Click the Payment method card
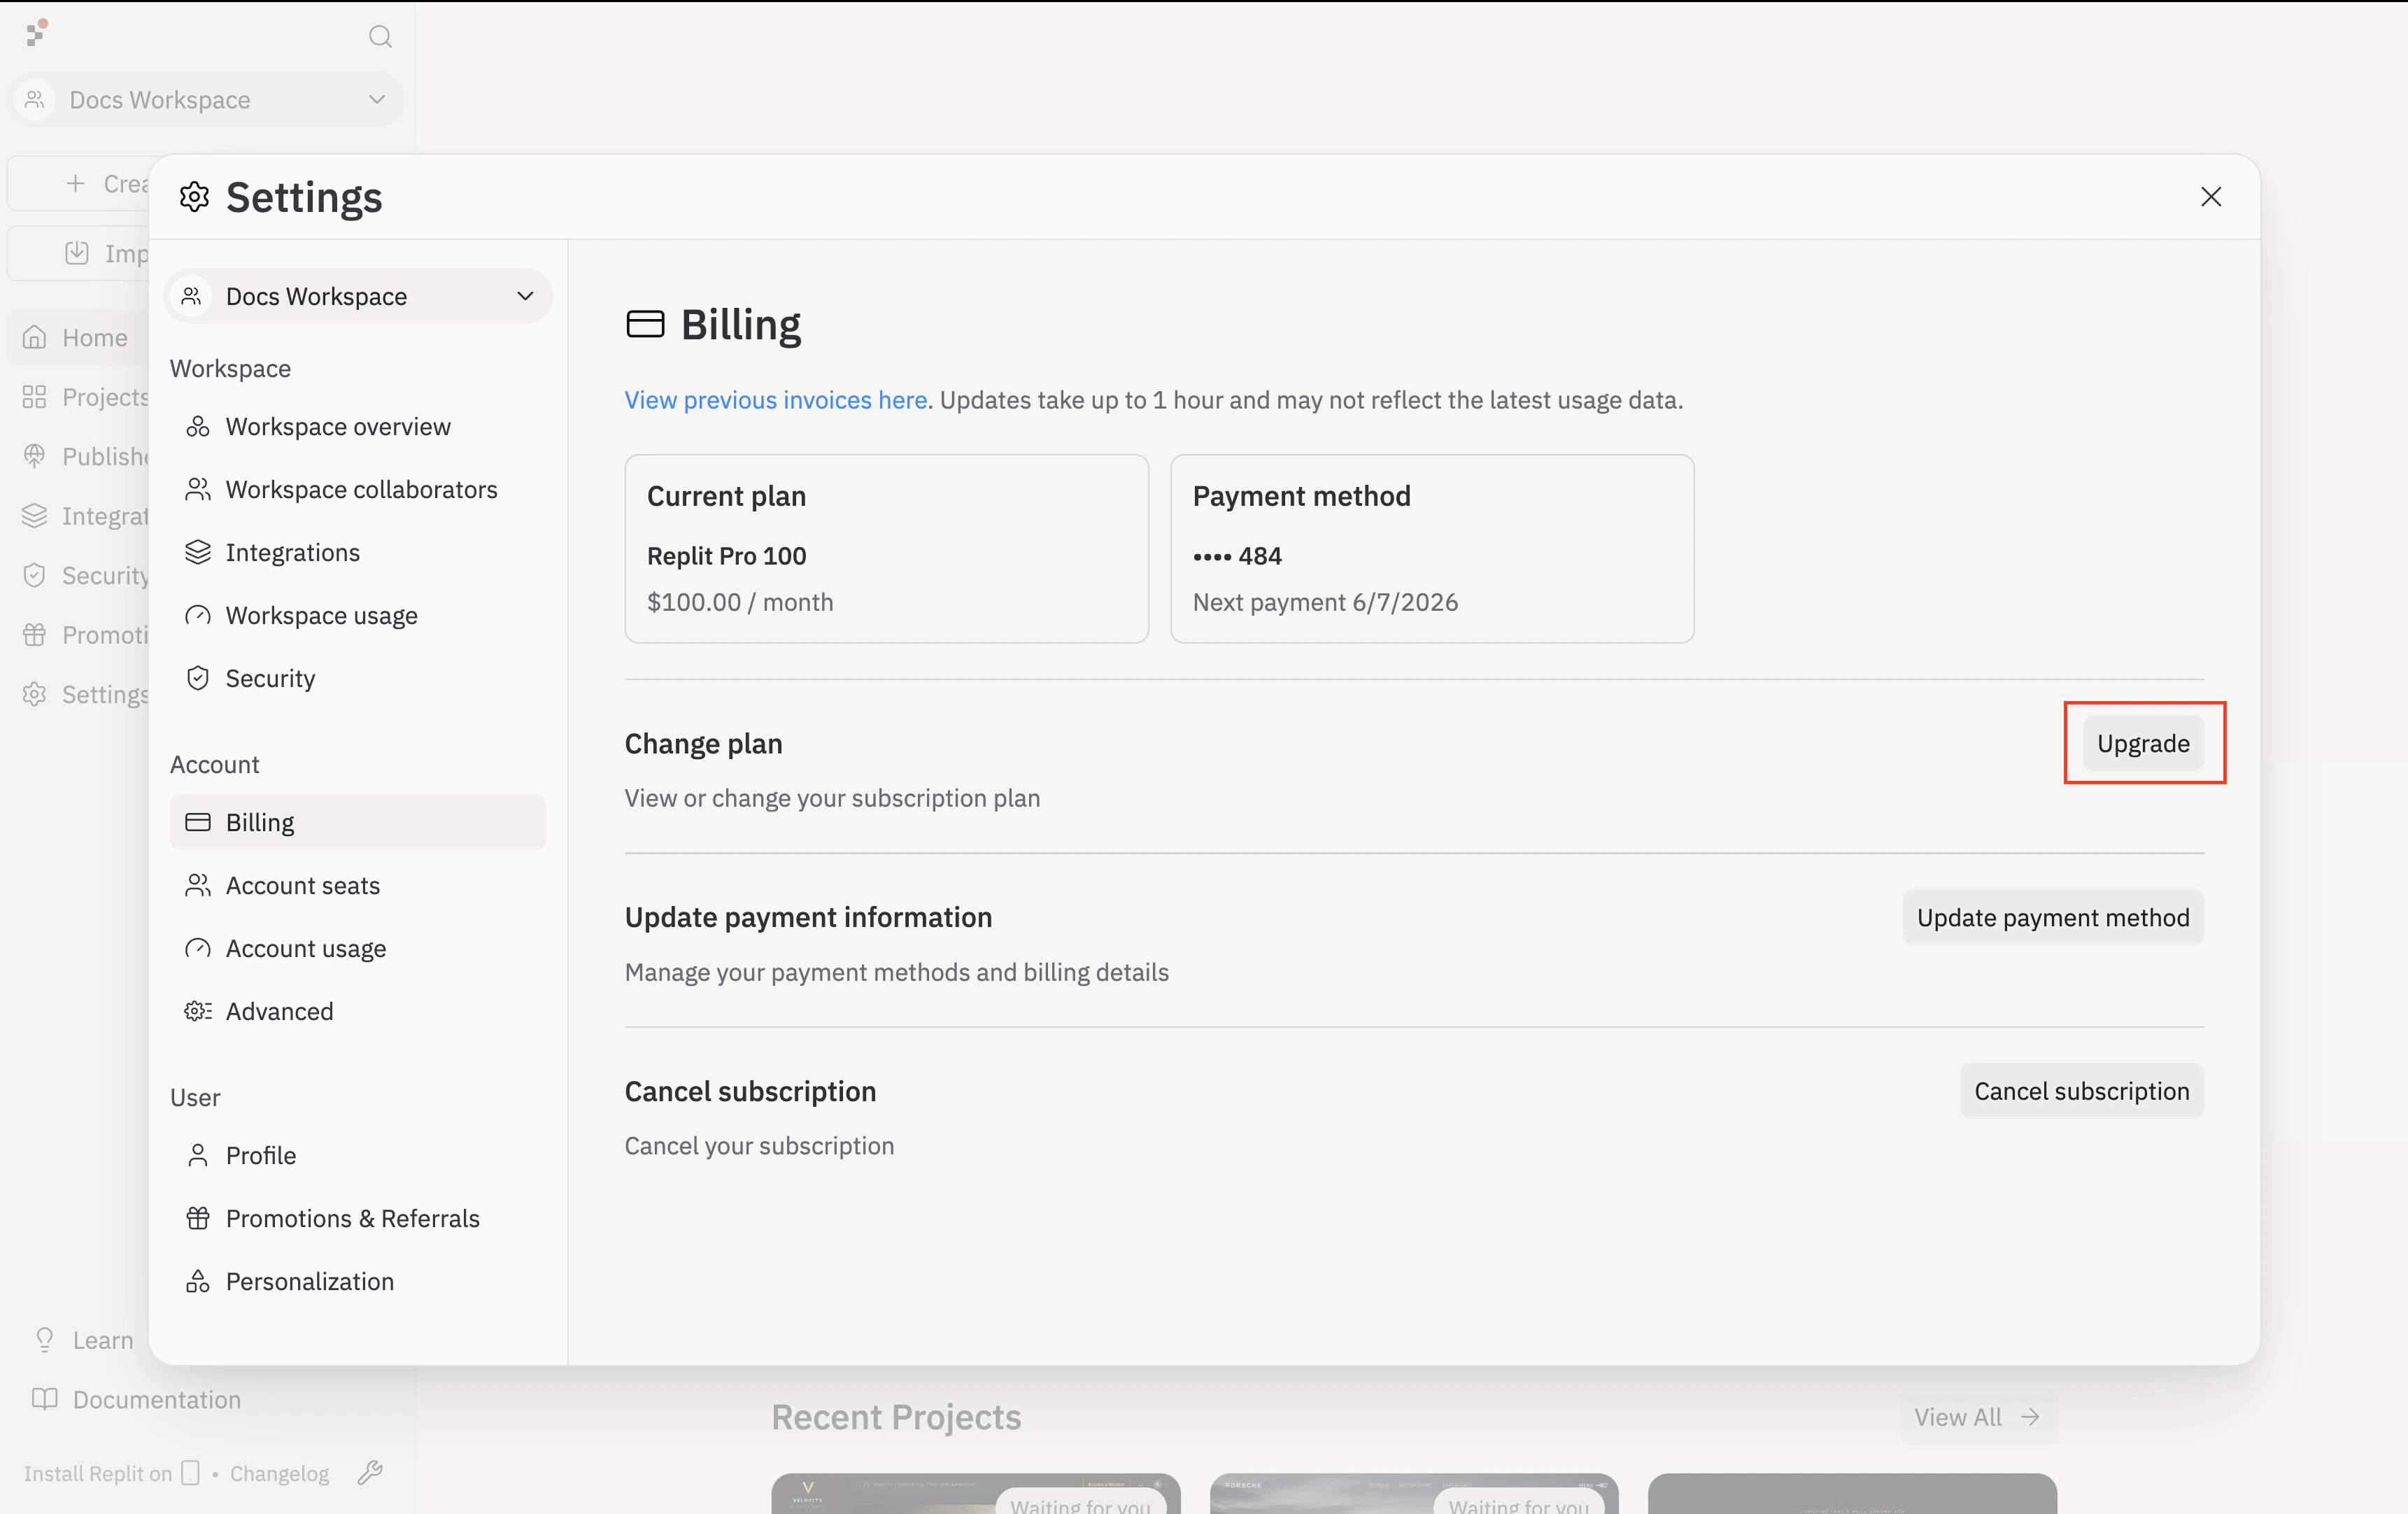 tap(1432, 549)
